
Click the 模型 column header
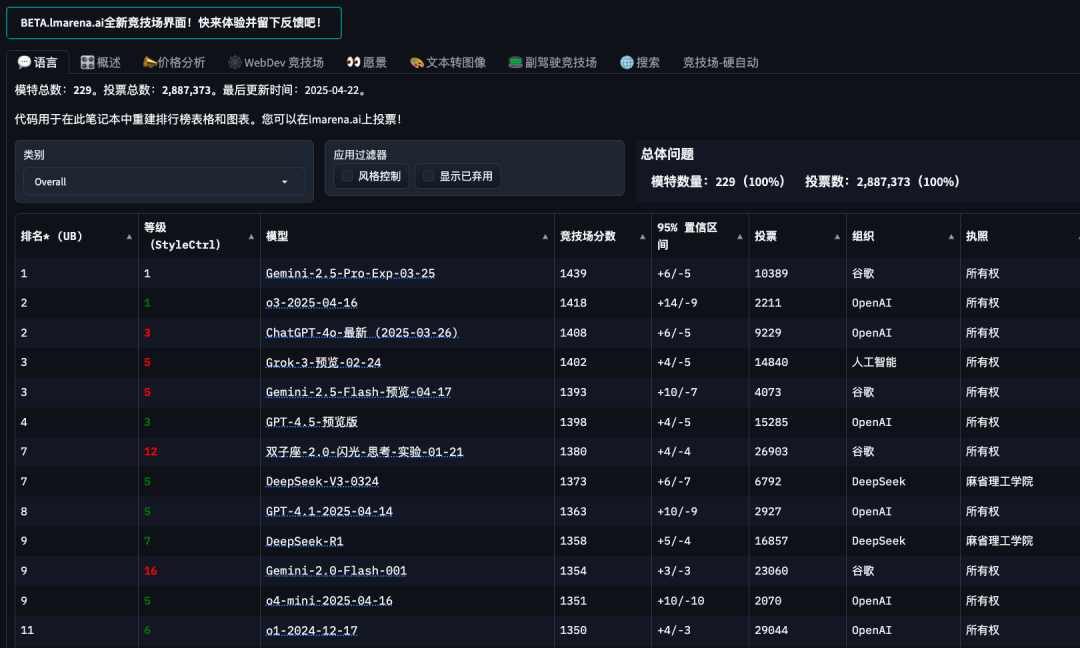(x=407, y=236)
